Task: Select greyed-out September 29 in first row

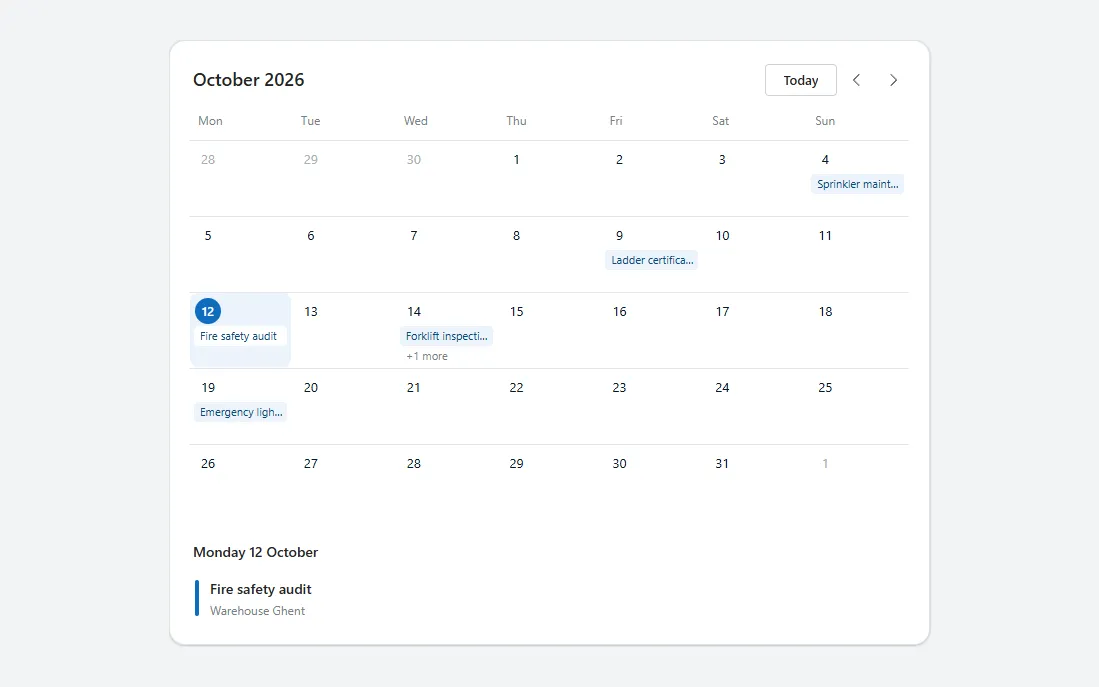Action: coord(310,160)
